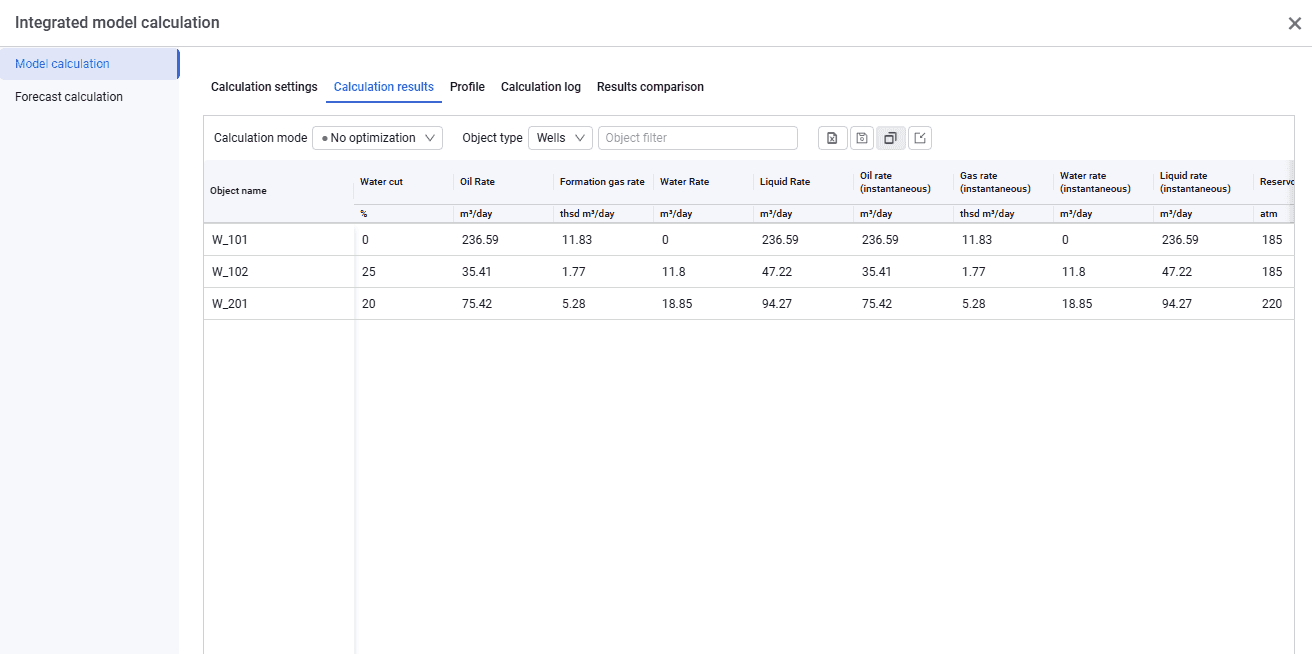This screenshot has width=1312, height=654.
Task: Open the Profile tab
Action: pos(467,87)
